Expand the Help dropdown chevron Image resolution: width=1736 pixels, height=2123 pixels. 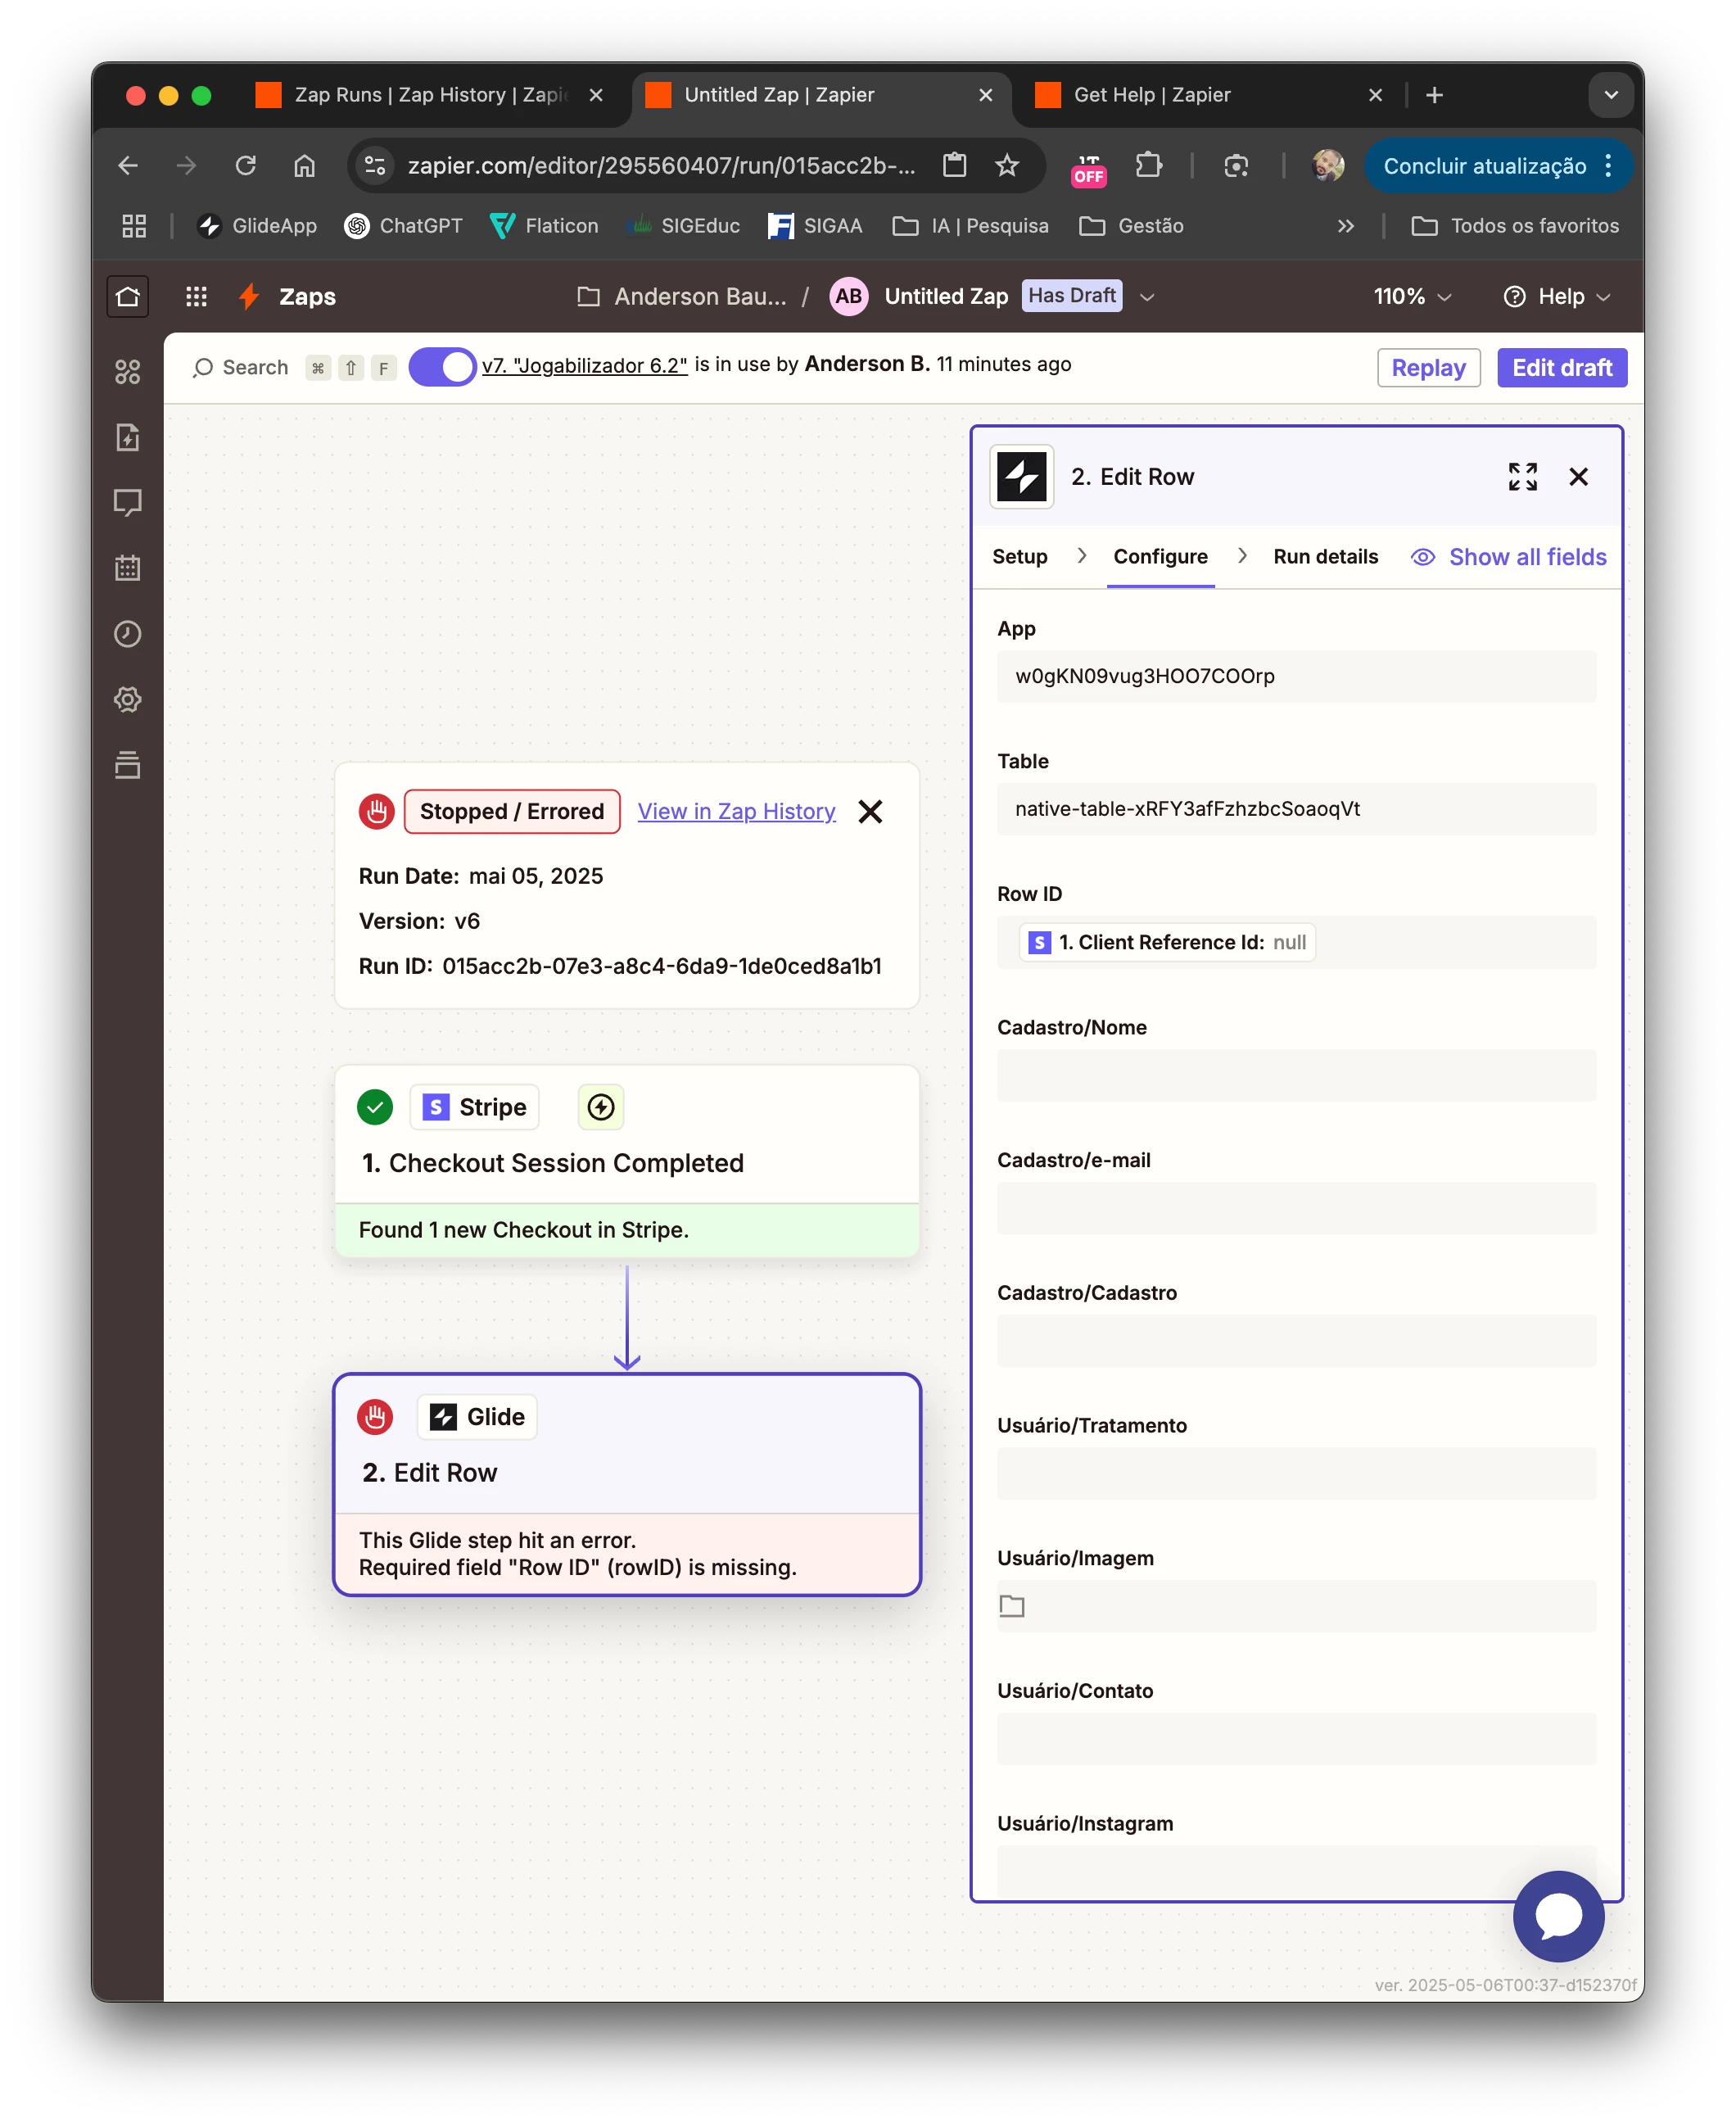tap(1603, 297)
